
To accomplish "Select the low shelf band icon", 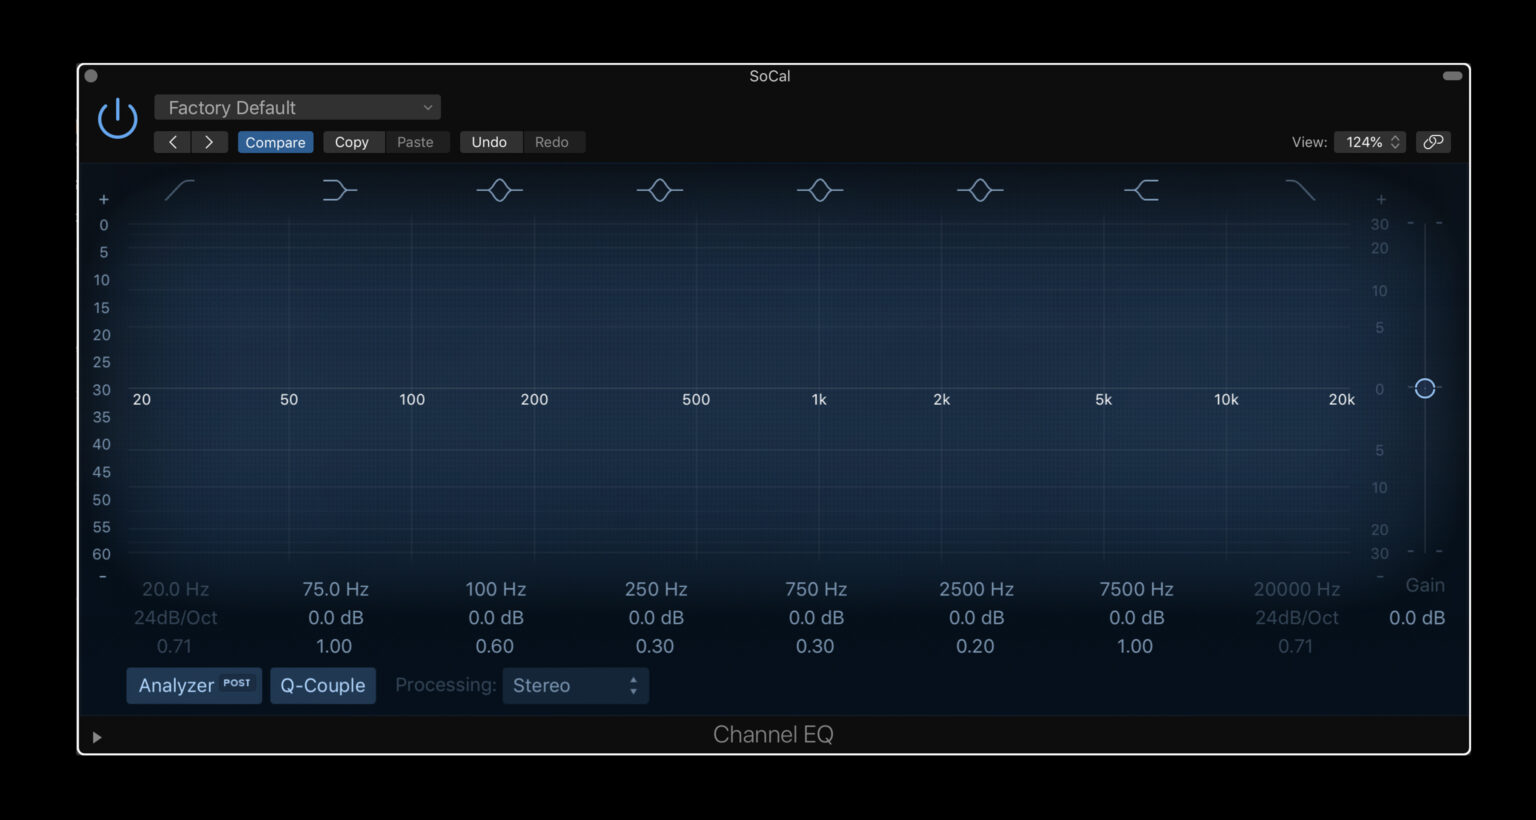I will pos(339,190).
